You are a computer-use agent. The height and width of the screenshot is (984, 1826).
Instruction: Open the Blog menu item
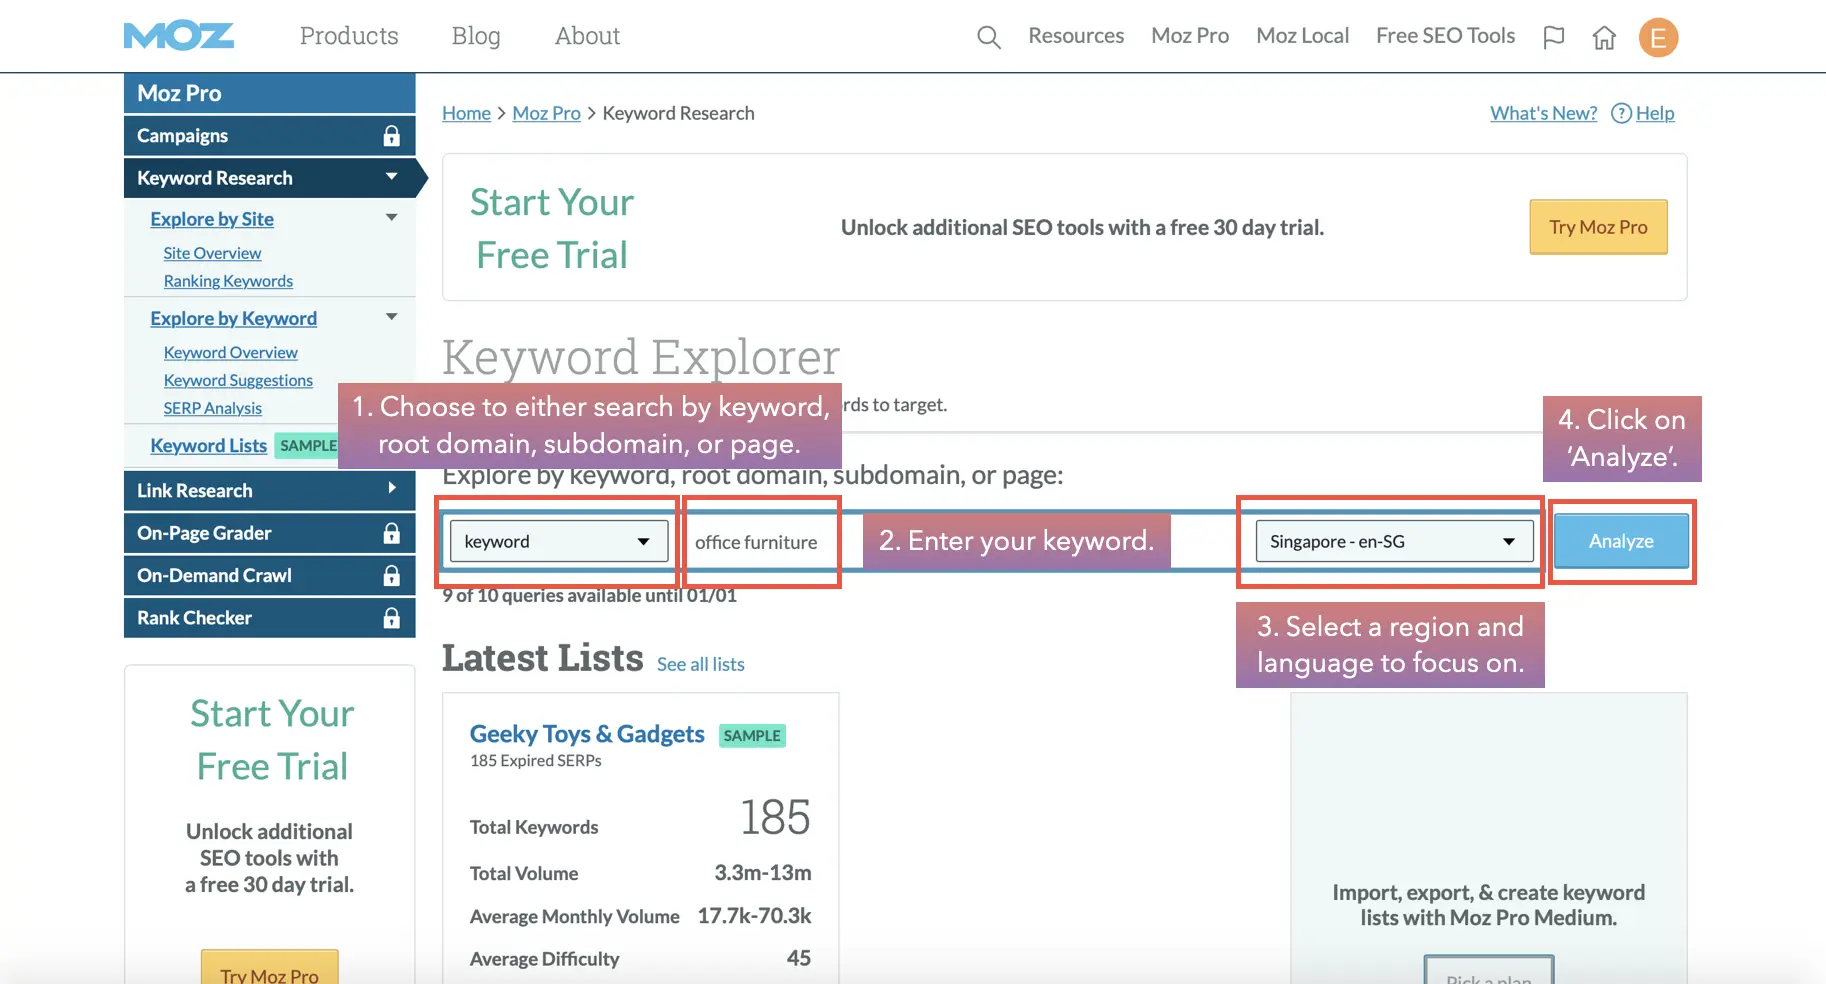pyautogui.click(x=476, y=36)
